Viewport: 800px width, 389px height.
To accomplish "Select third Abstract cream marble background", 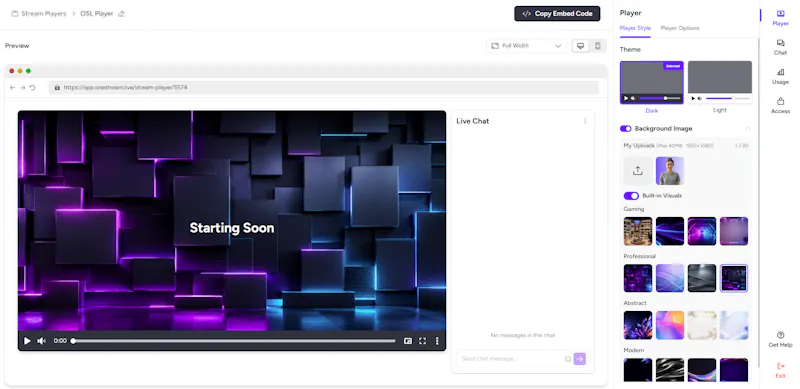I will 702,325.
